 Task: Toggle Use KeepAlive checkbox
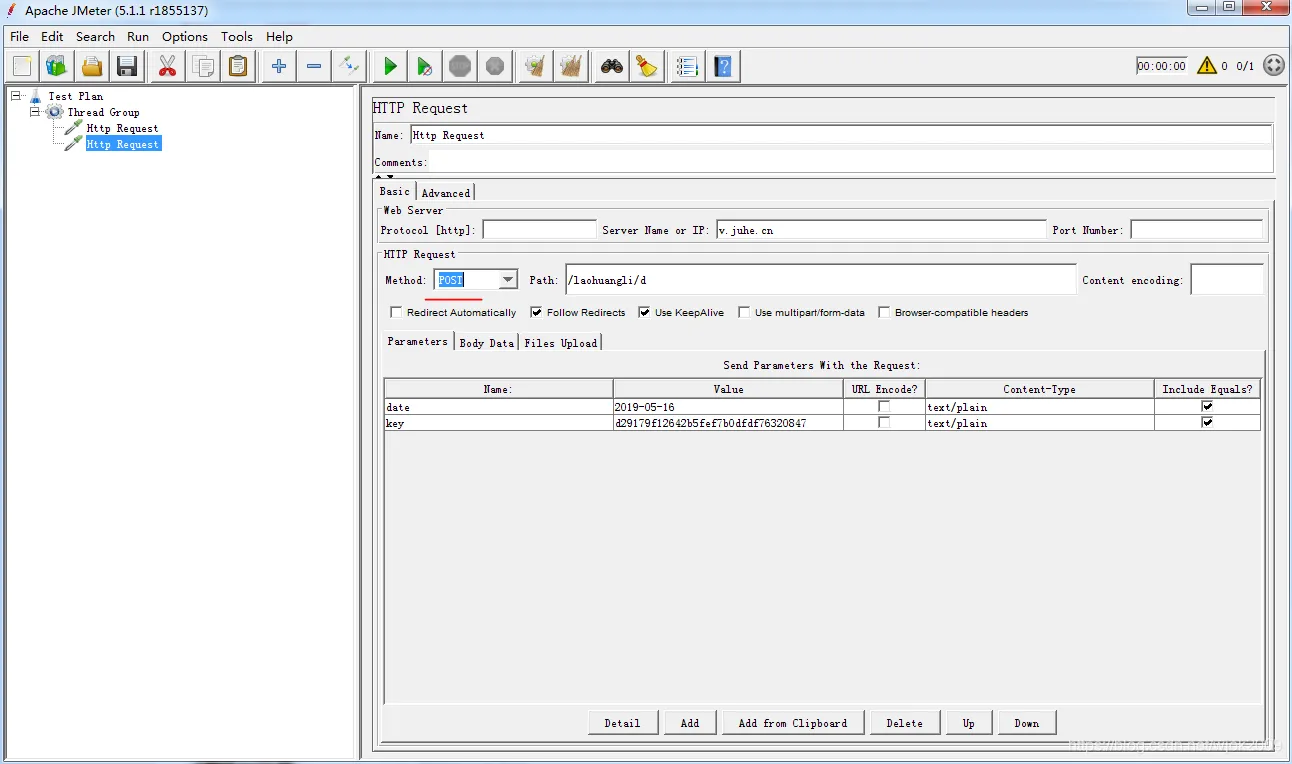click(x=644, y=312)
